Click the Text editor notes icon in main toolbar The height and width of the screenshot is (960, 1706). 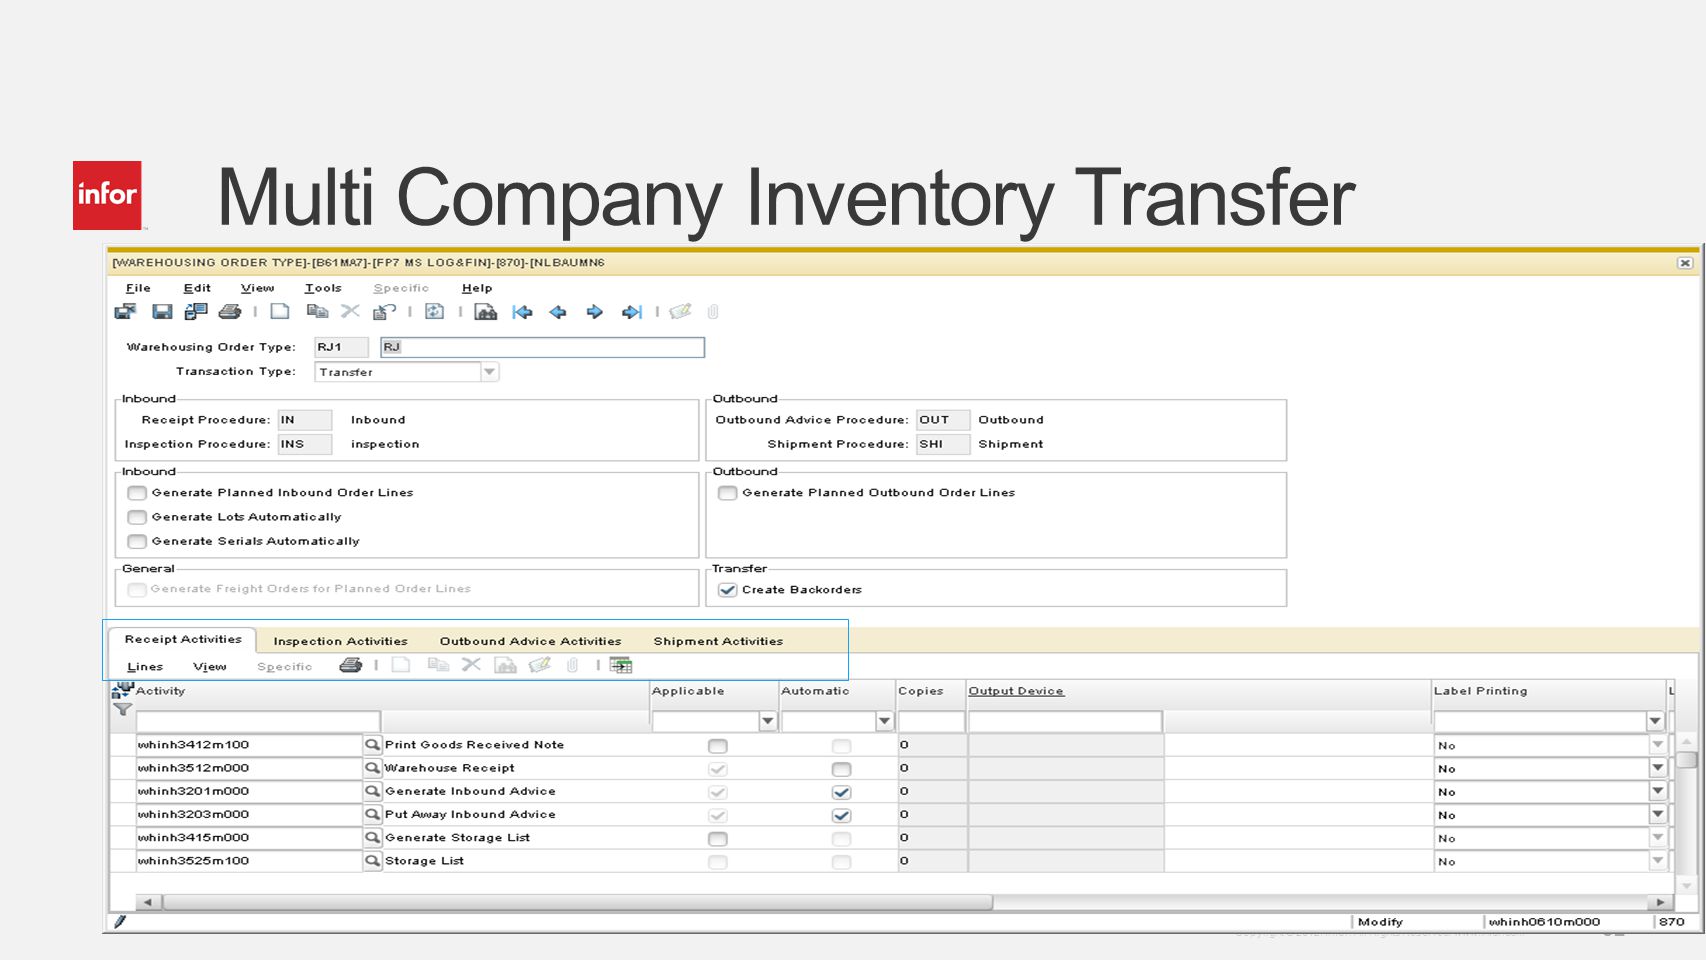point(680,312)
